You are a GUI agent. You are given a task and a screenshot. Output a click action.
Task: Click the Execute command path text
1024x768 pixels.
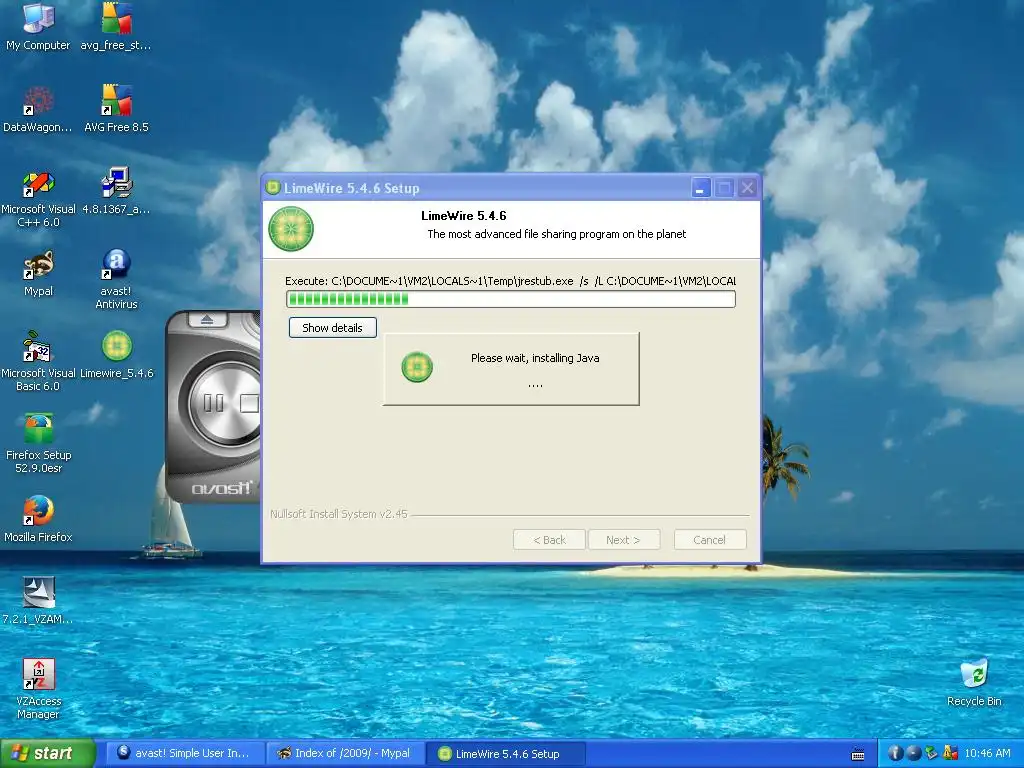coord(511,281)
